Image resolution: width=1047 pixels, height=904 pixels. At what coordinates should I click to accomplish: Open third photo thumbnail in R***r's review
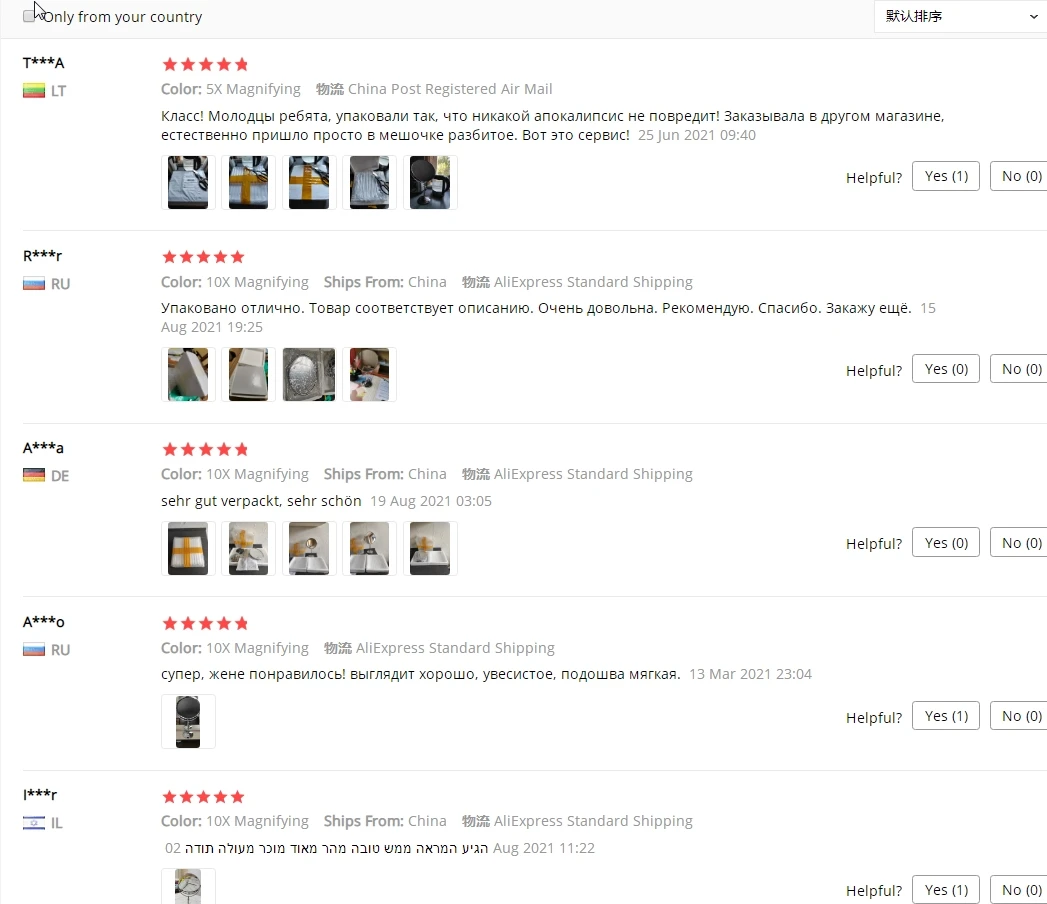click(x=309, y=375)
